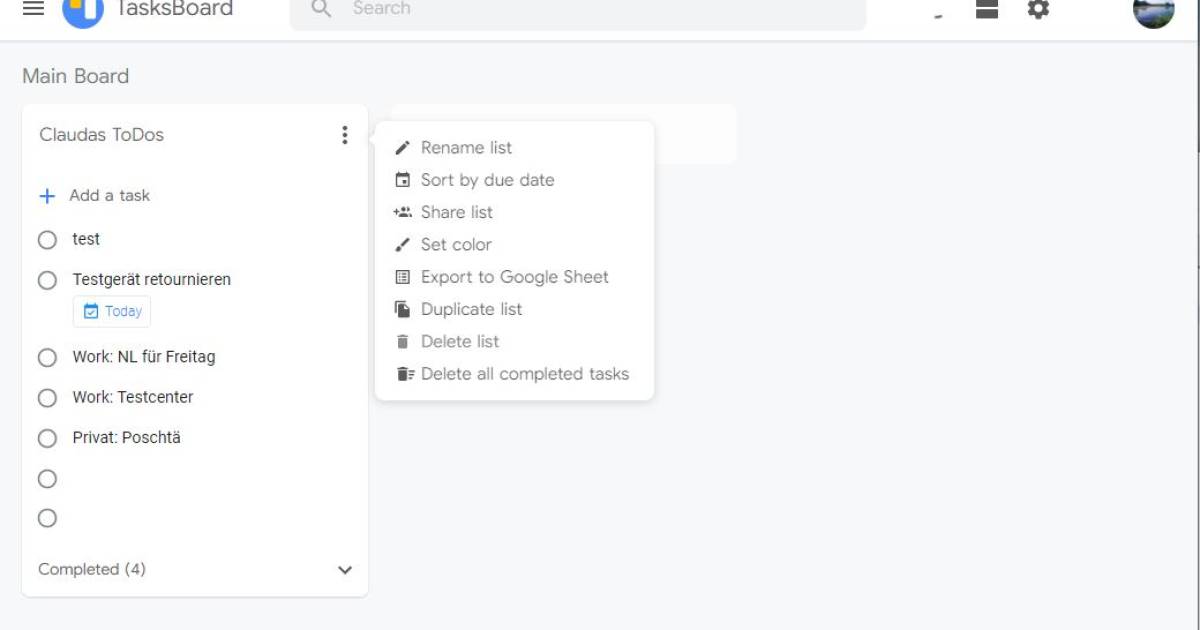The width and height of the screenshot is (1200, 630).
Task: Open the profile avatar menu
Action: click(1153, 11)
